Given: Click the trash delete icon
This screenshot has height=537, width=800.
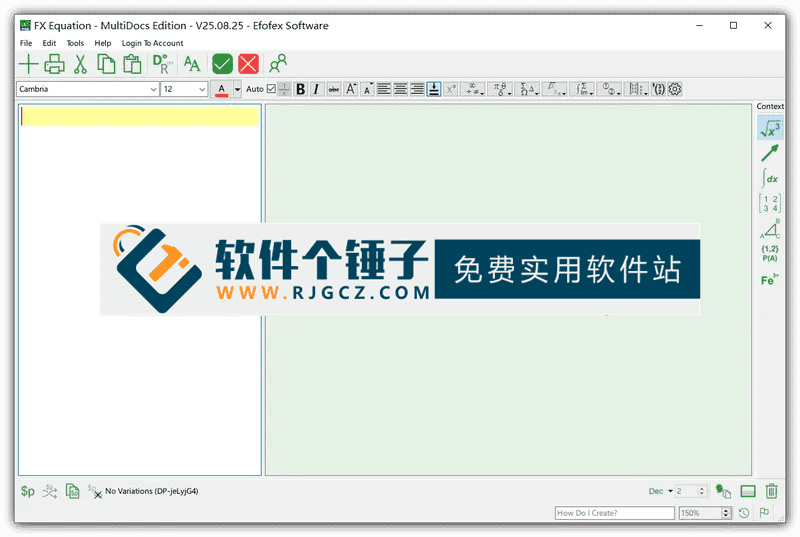Looking at the screenshot, I should tap(771, 491).
